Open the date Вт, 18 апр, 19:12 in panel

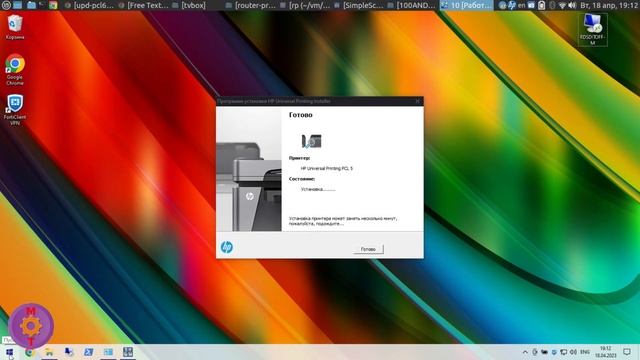[608, 5]
